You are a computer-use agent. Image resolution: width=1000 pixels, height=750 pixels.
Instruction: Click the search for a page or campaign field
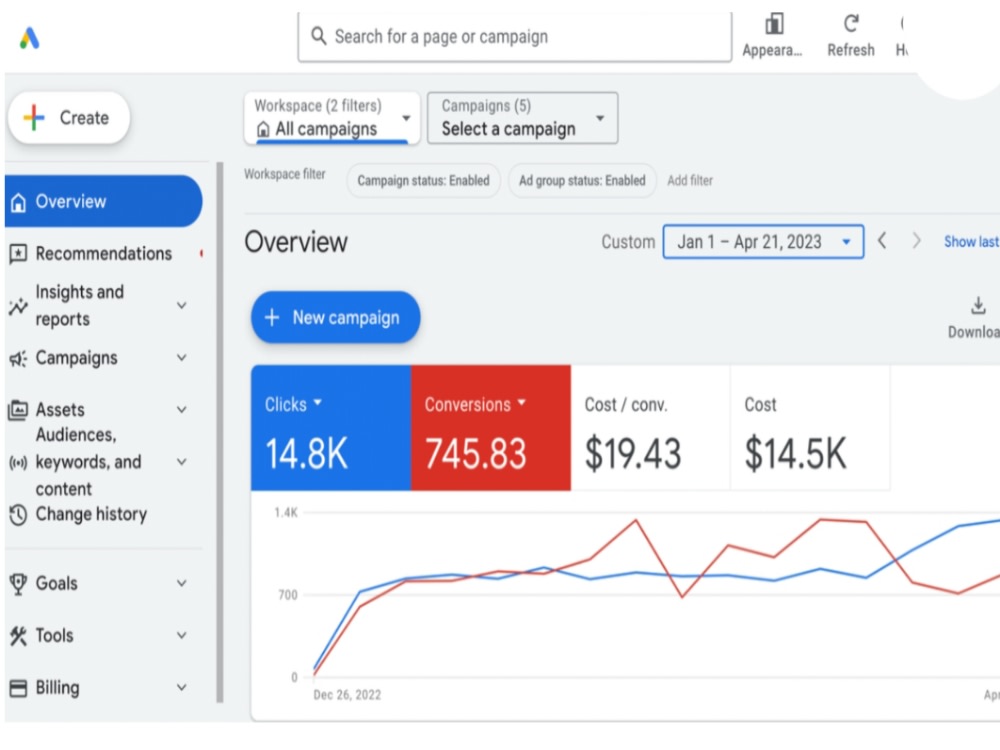515,36
